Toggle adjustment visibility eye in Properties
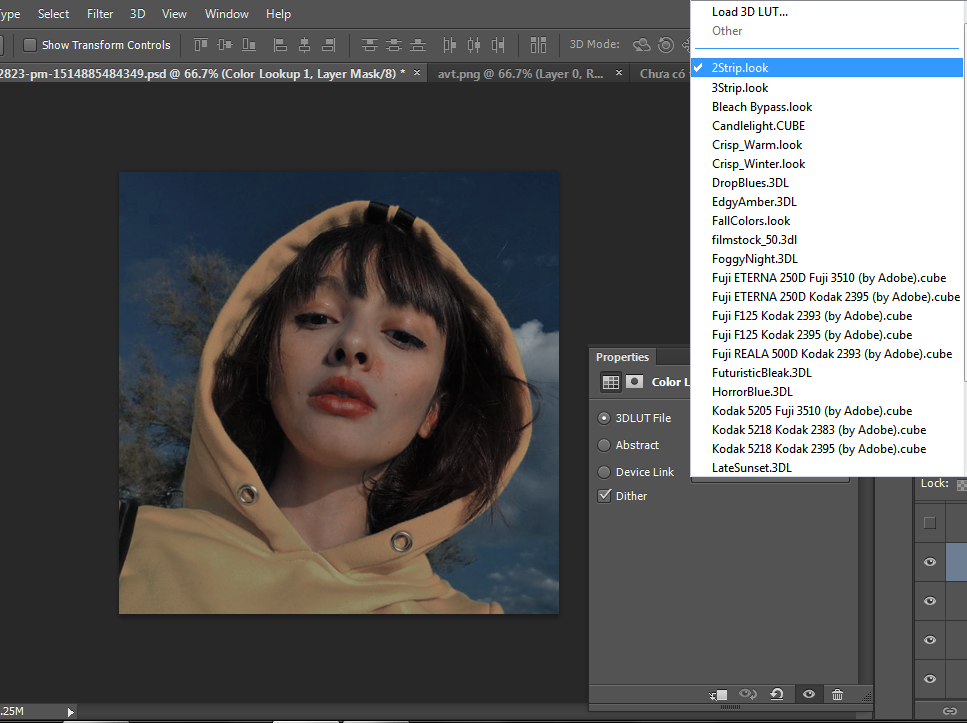 (808, 694)
